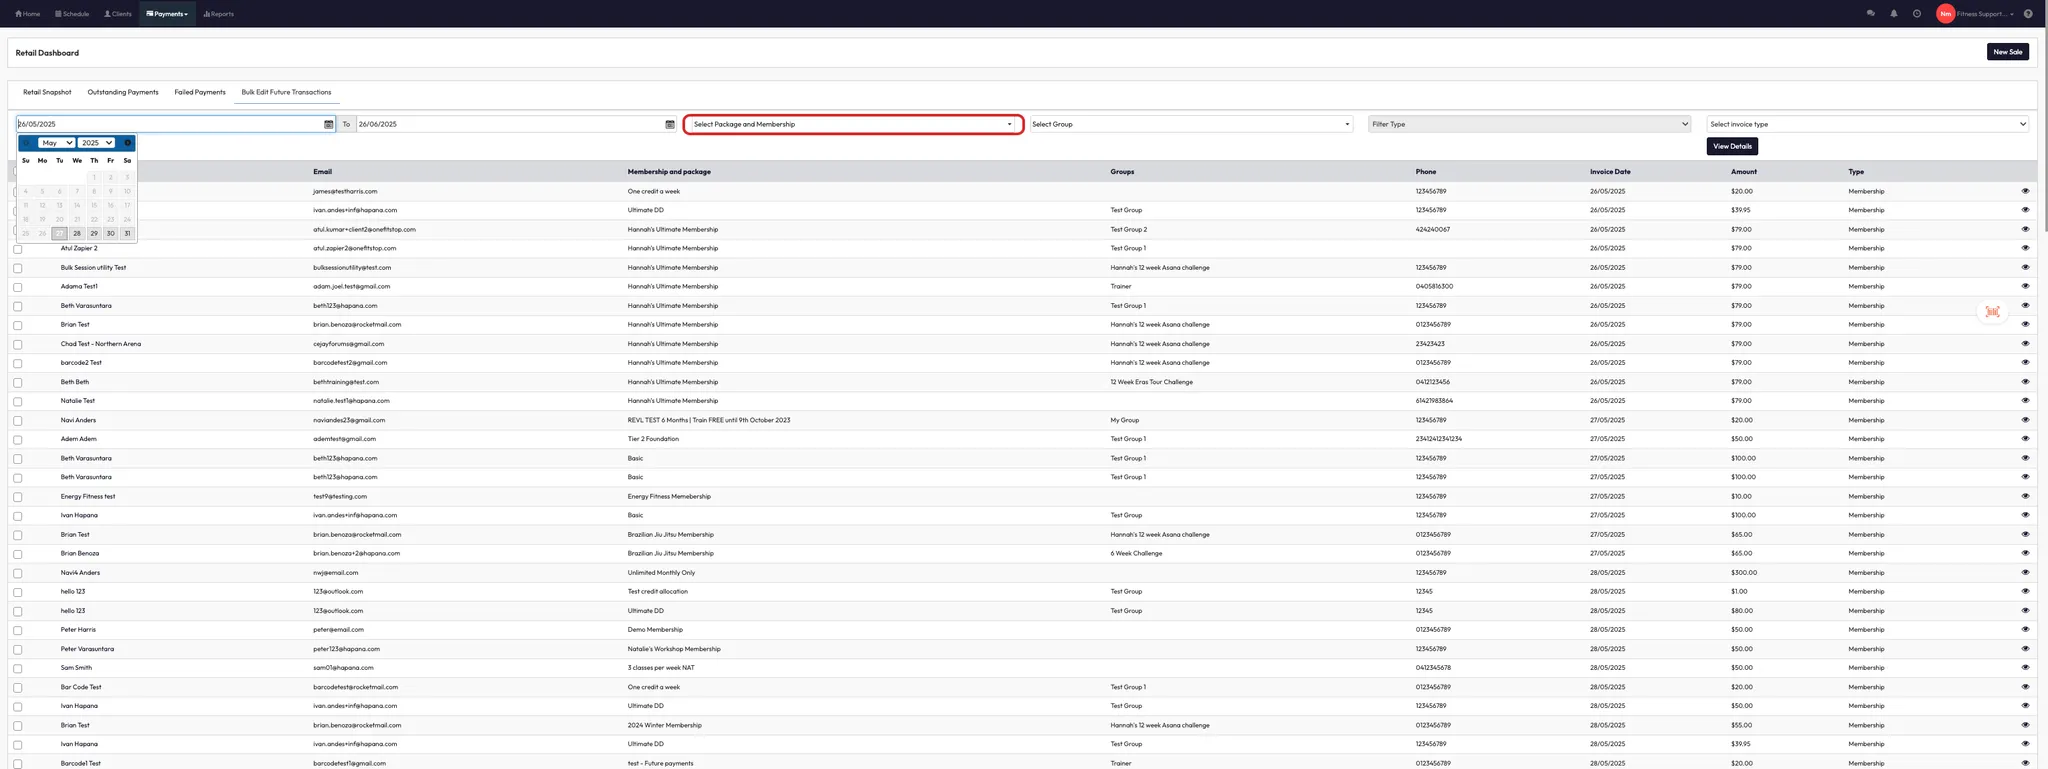This screenshot has width=2048, height=769.
Task: Check the Energy Fitness test row
Action: coord(18,497)
